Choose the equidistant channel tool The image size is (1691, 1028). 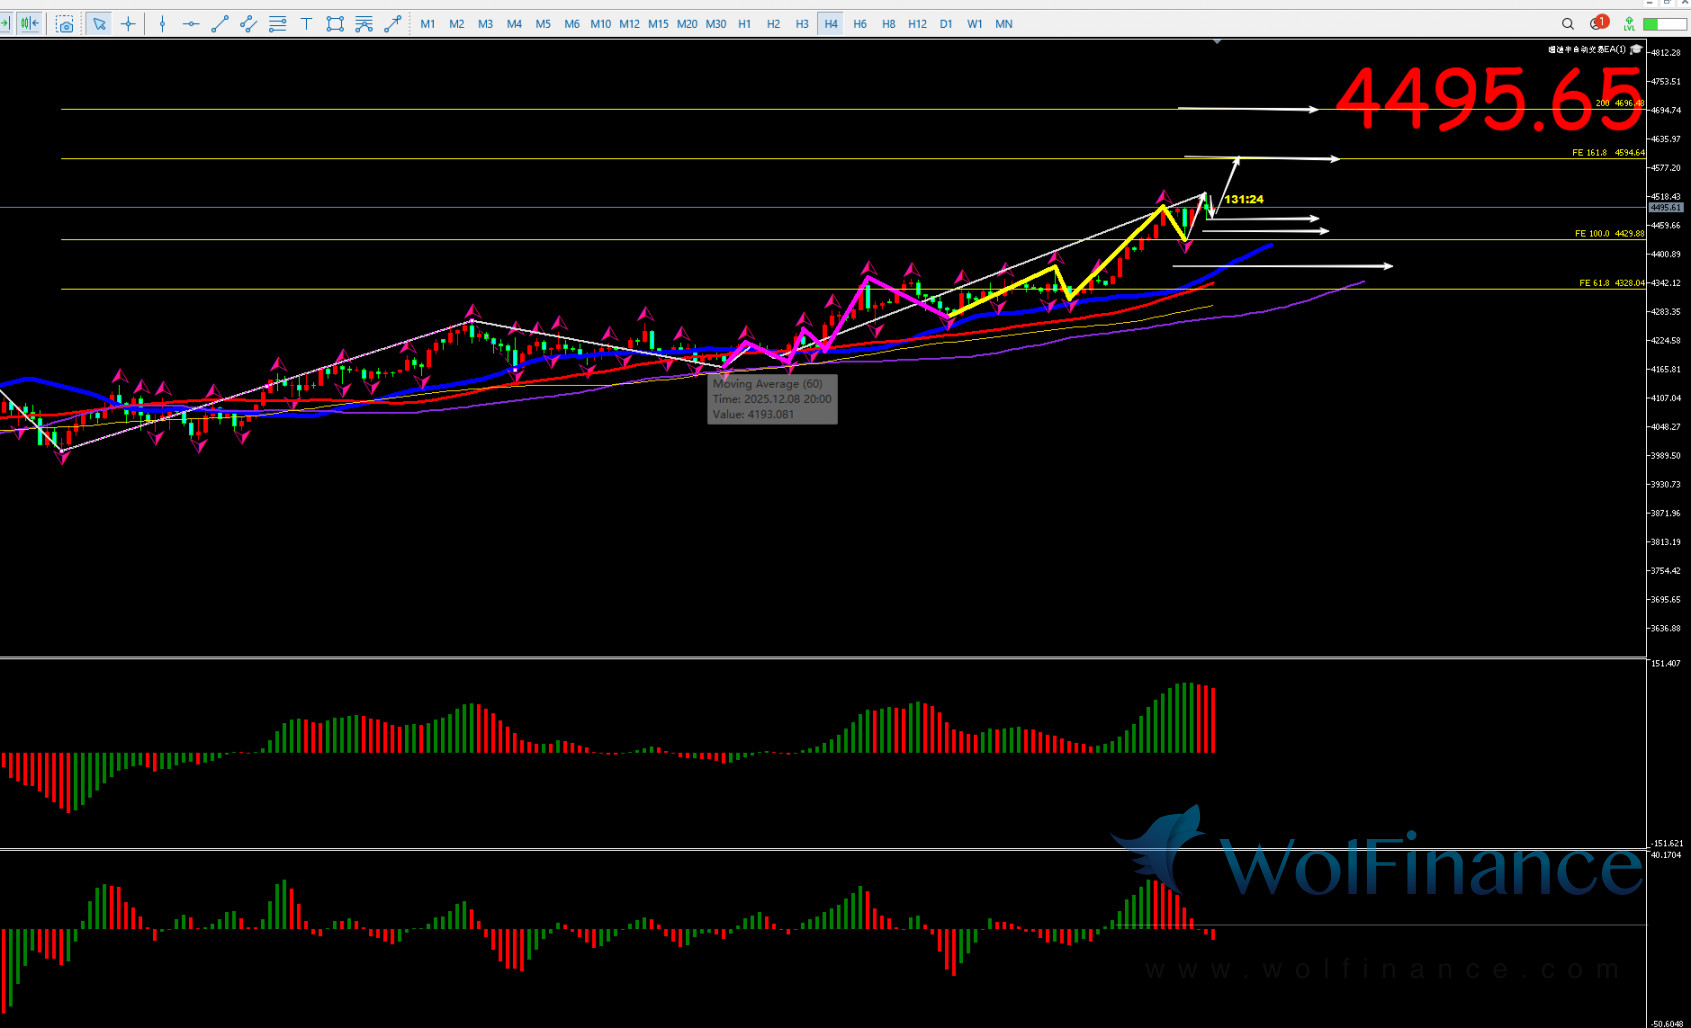(x=249, y=24)
